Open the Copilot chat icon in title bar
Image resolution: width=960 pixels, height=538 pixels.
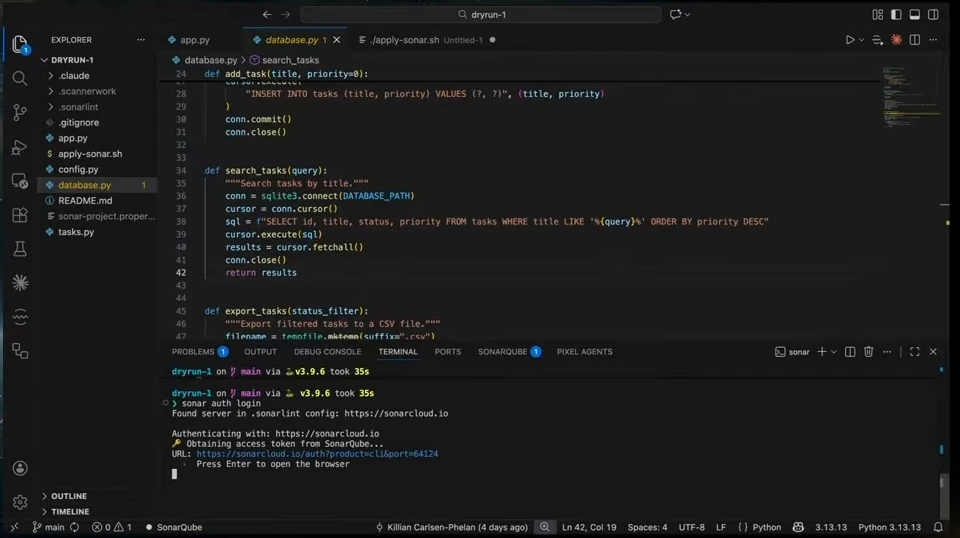tap(676, 15)
